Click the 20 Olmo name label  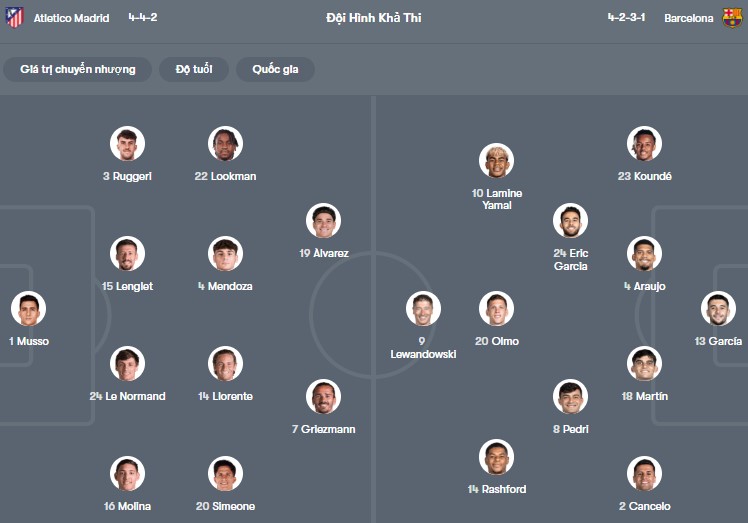click(496, 341)
